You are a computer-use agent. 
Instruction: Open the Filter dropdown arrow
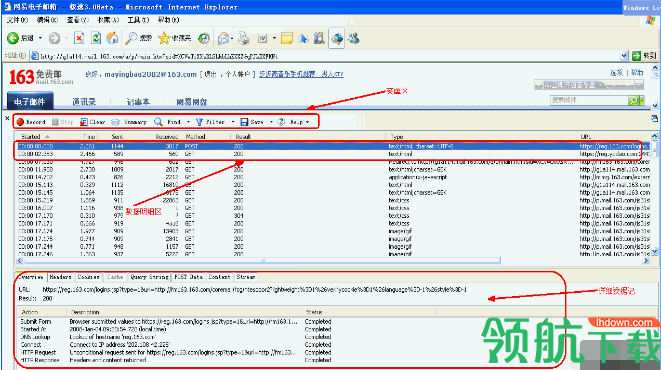233,122
